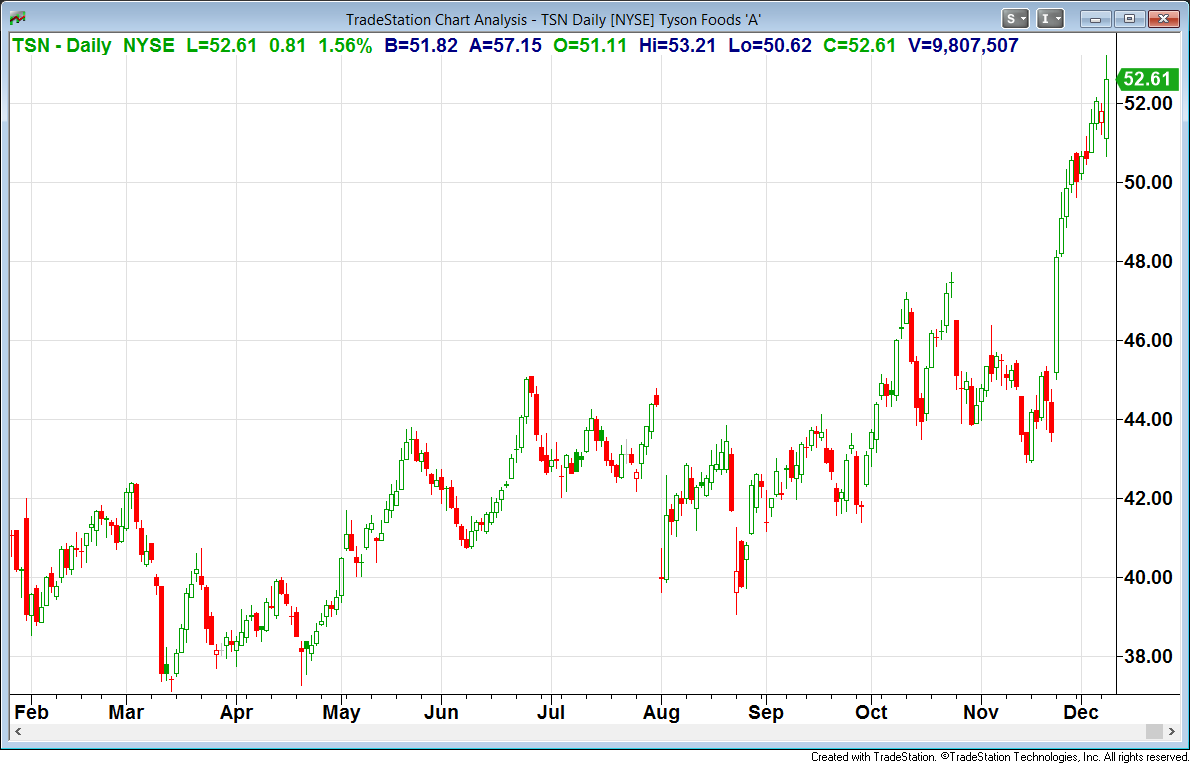Click the 'TSN - Daily' status text
The image size is (1190, 763).
click(x=62, y=46)
